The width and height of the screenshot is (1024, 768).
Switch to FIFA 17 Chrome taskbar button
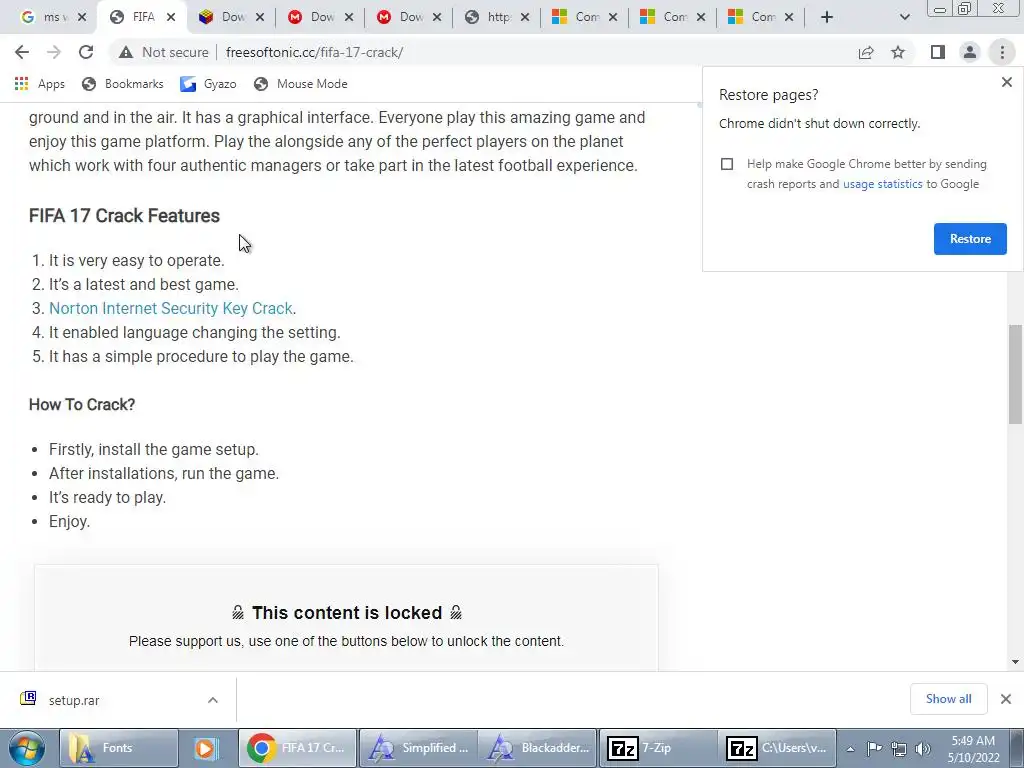point(298,748)
